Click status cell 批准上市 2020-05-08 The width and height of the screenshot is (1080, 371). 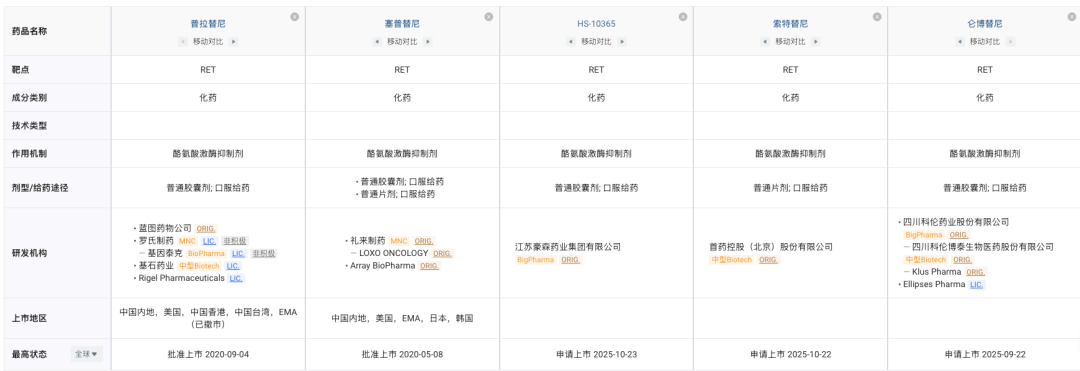click(x=402, y=354)
